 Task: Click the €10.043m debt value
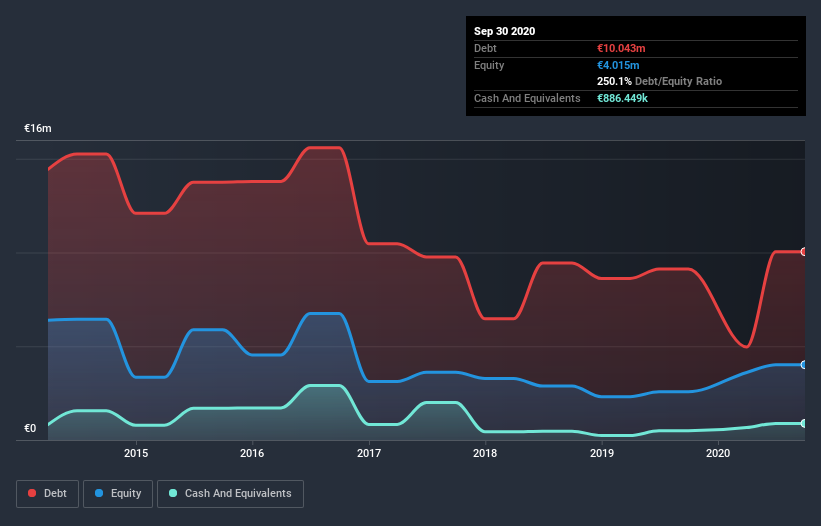click(621, 48)
